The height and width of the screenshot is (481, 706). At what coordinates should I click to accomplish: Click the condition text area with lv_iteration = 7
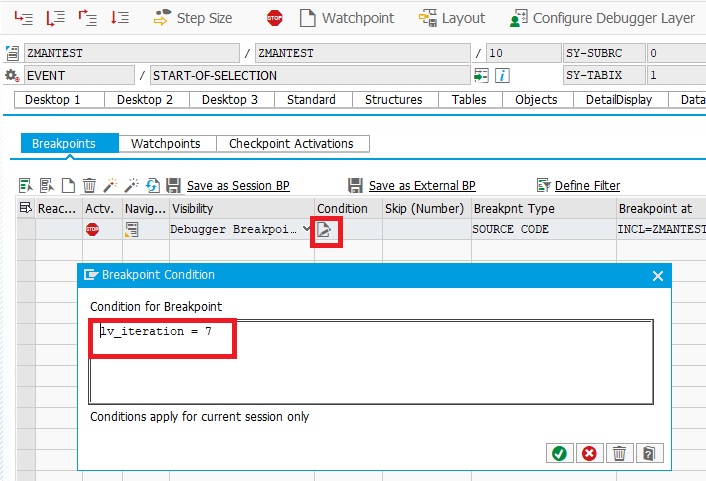(x=371, y=362)
